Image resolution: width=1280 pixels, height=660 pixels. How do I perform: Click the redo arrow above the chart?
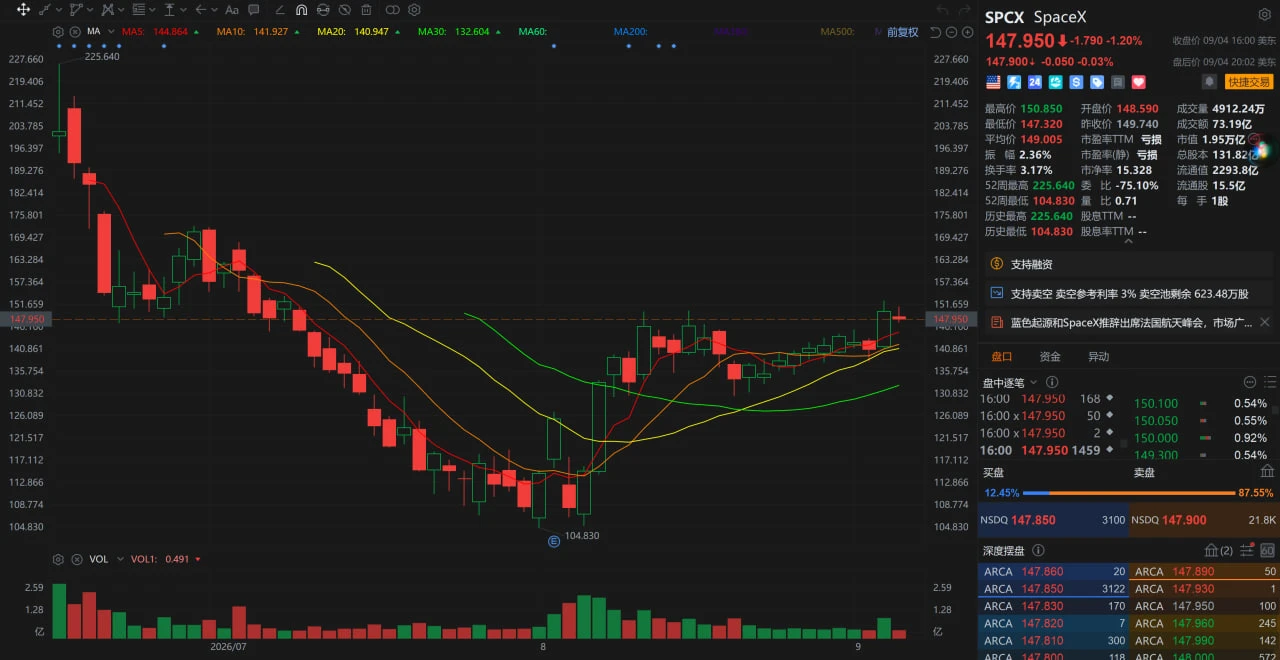click(x=963, y=10)
